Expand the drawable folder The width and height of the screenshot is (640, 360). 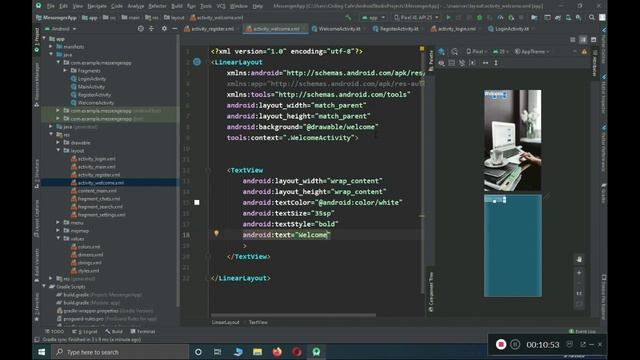pos(58,142)
